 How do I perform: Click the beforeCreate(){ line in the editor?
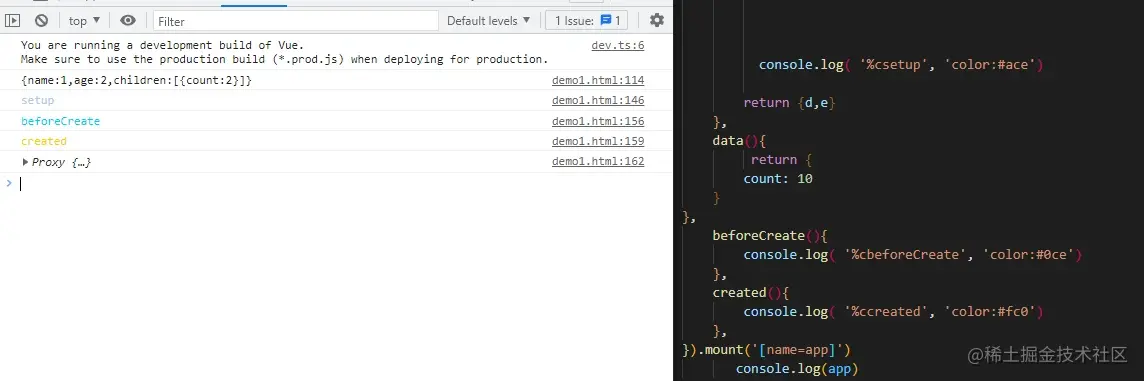tap(770, 236)
